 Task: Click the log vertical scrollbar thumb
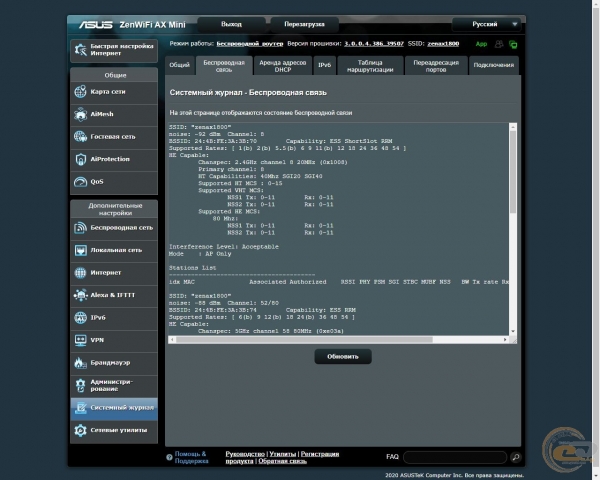pos(513,172)
